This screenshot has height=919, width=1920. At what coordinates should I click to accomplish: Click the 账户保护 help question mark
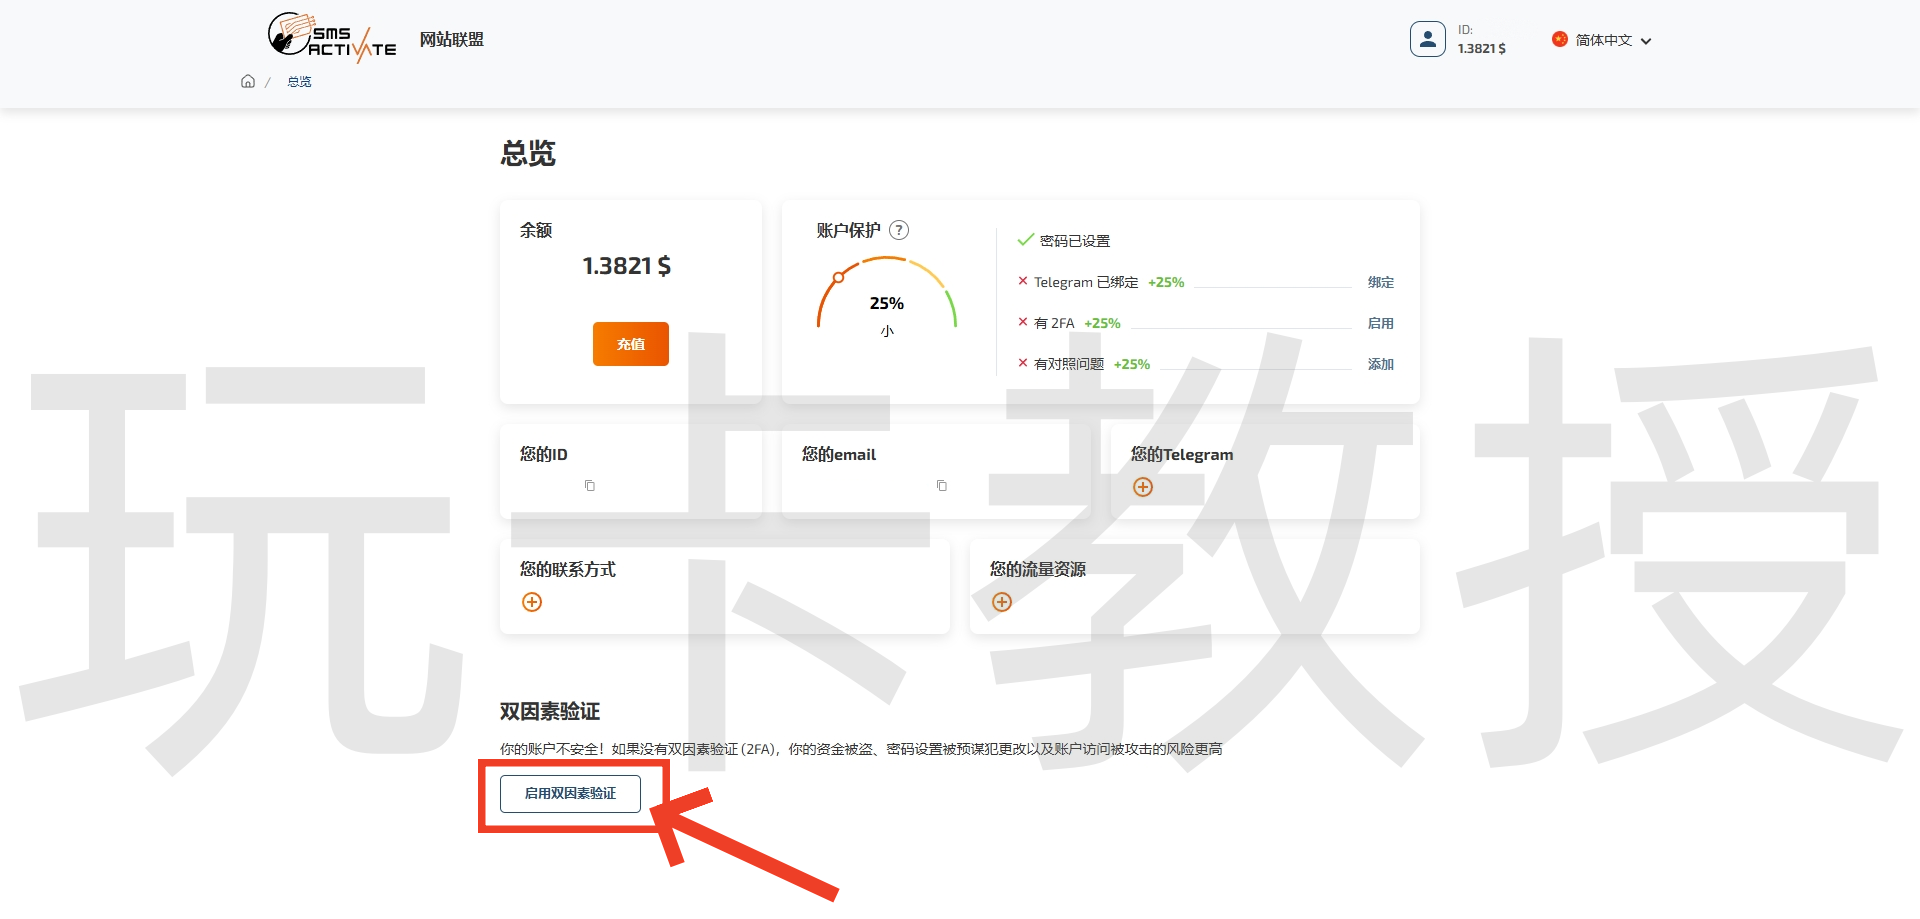pyautogui.click(x=901, y=230)
